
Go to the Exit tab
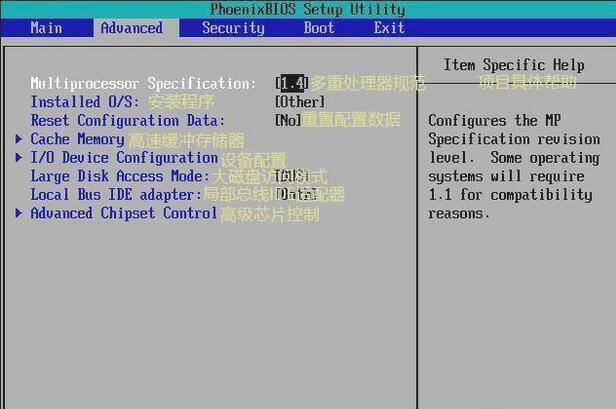(x=389, y=28)
